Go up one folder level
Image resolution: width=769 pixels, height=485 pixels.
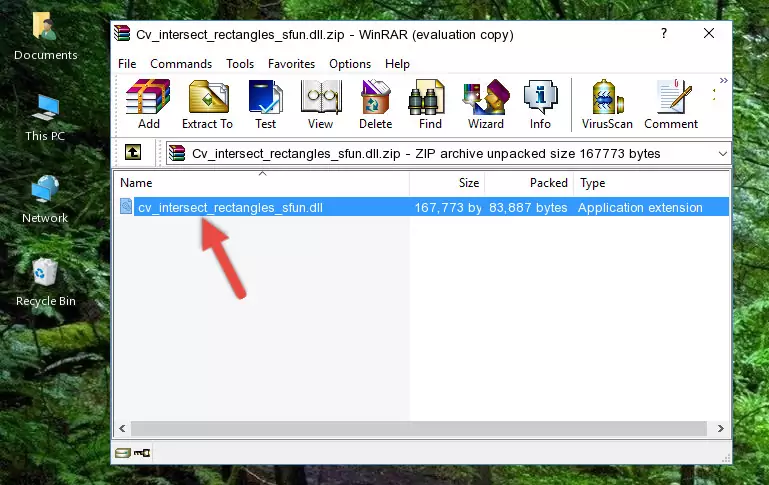point(133,153)
